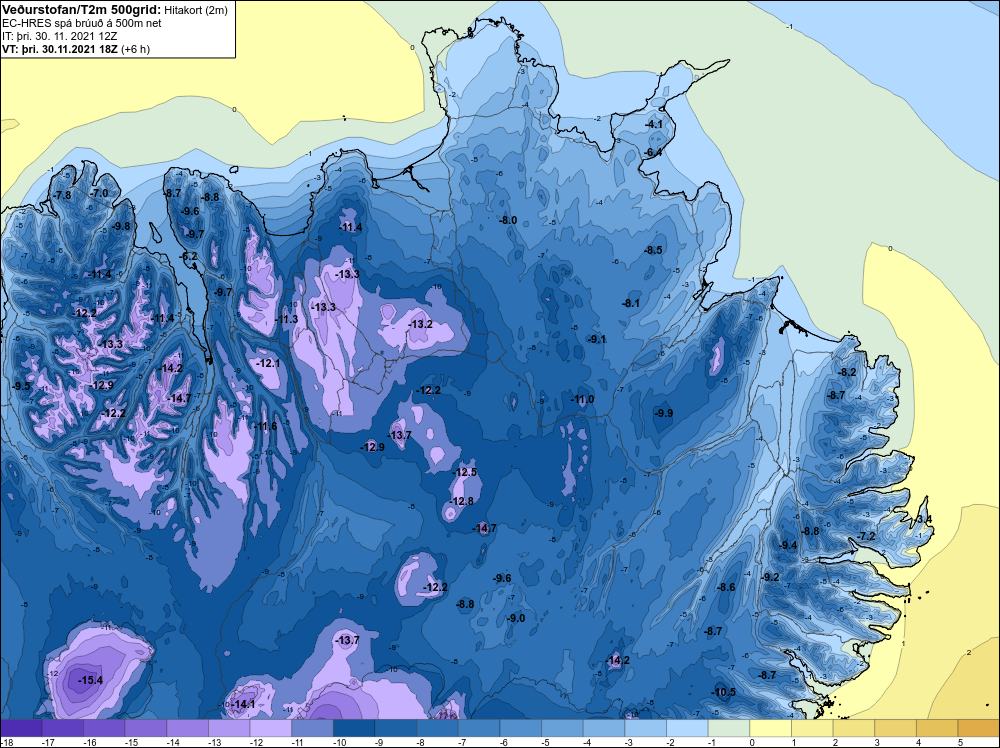Select the -8.6 temperature label
The image size is (1000, 748).
tap(726, 587)
